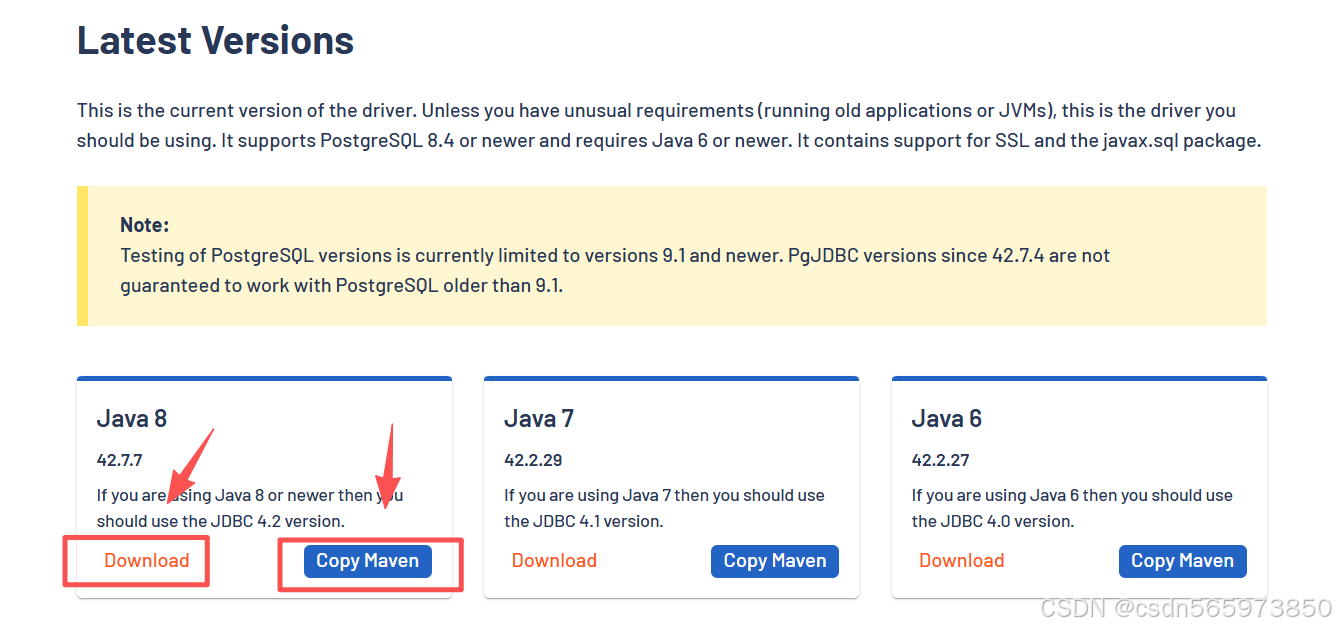This screenshot has width=1336, height=630.
Task: Copy Maven snippet for Java 6
Action: [1183, 561]
